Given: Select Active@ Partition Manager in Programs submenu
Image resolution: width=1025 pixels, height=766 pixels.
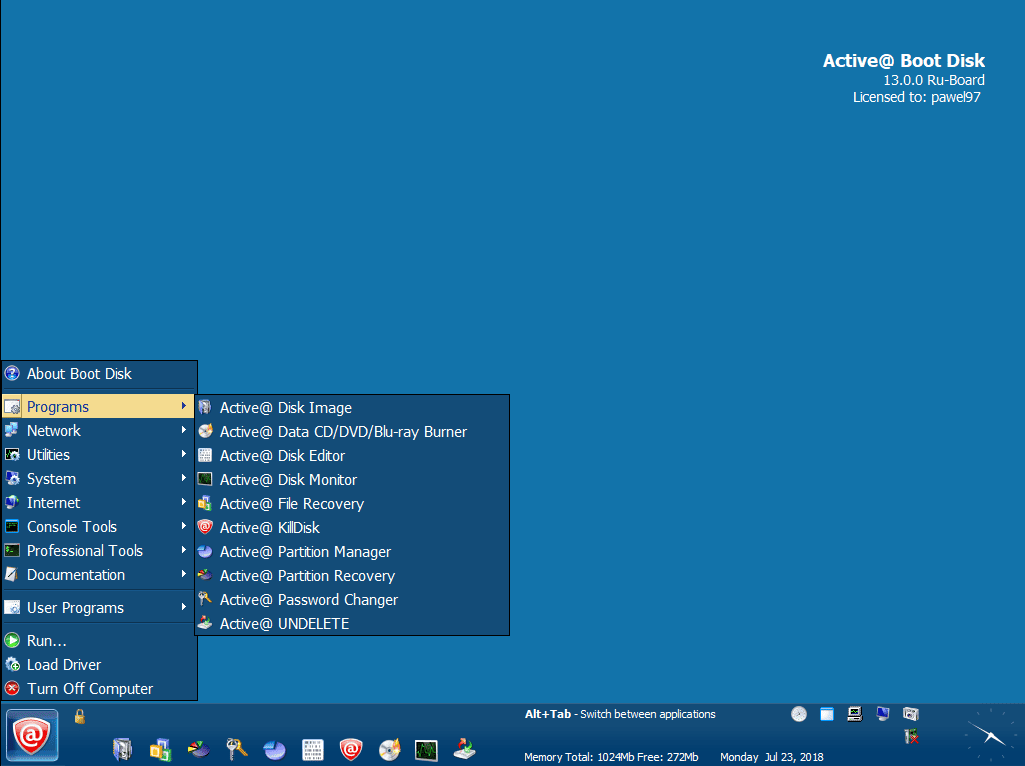Looking at the screenshot, I should (x=305, y=552).
